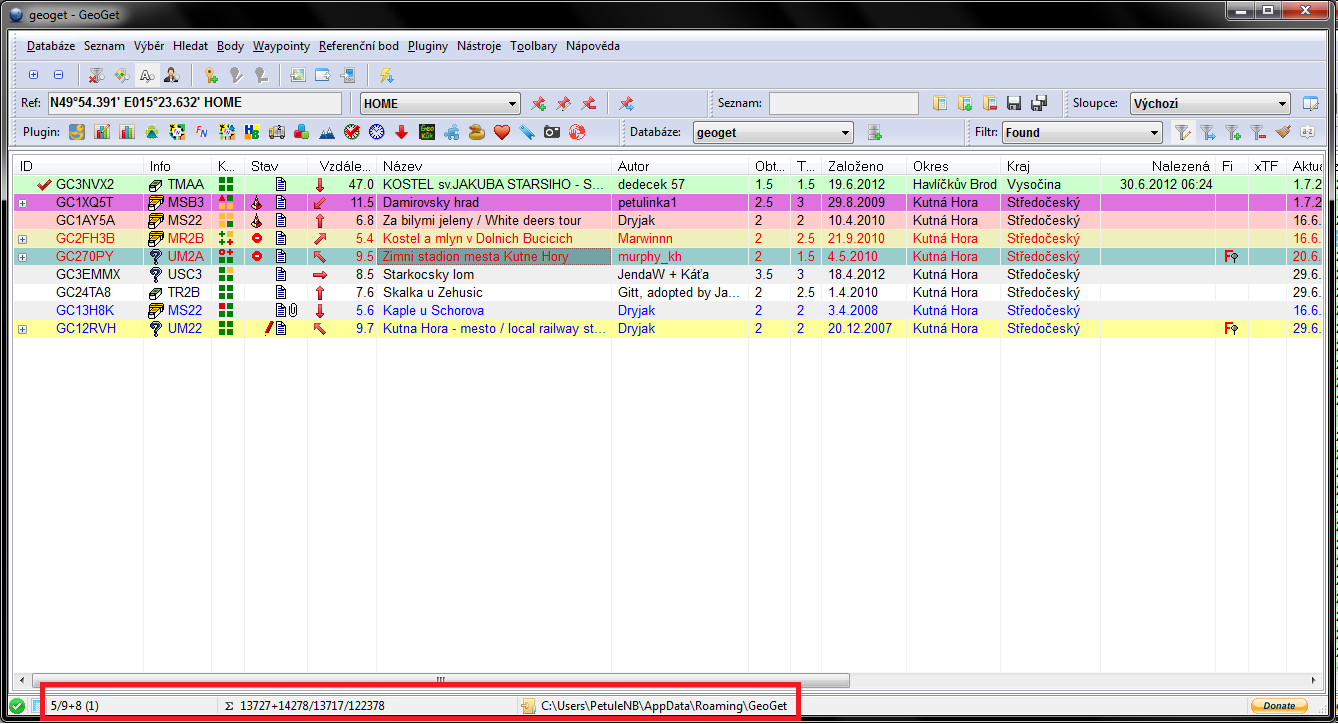Click the camera plugin icon
Viewport: 1338px width, 724px height.
(x=552, y=132)
